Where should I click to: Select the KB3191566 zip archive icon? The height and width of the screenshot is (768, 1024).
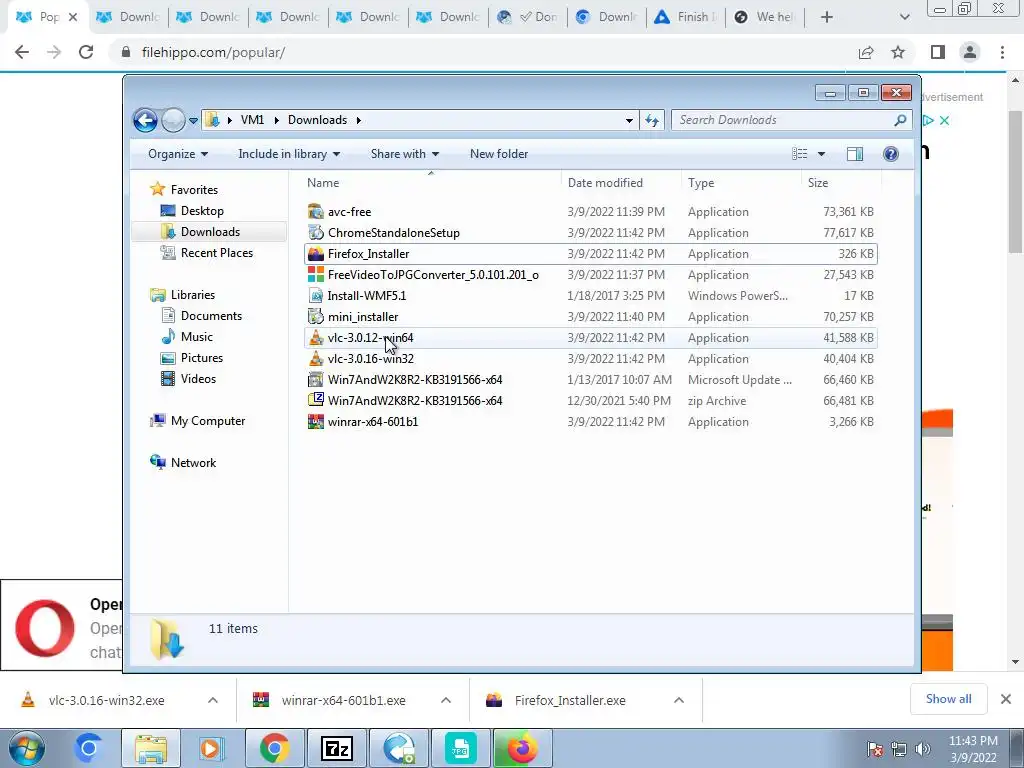[x=315, y=400]
